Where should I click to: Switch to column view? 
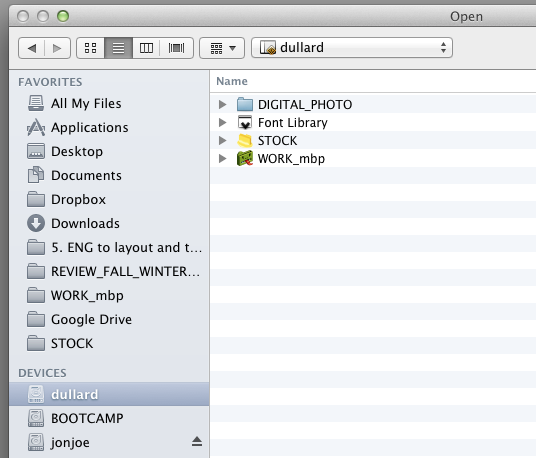[146, 48]
